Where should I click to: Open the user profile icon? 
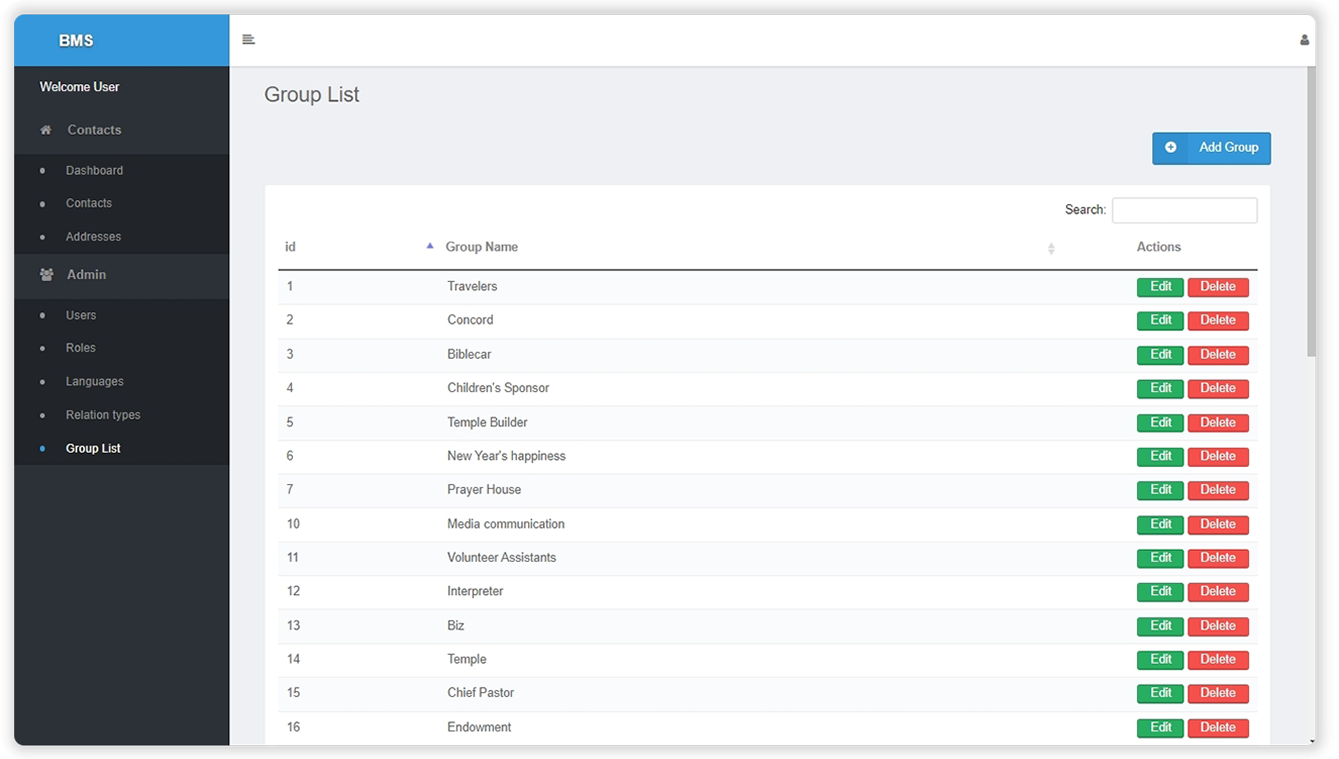[x=1304, y=41]
